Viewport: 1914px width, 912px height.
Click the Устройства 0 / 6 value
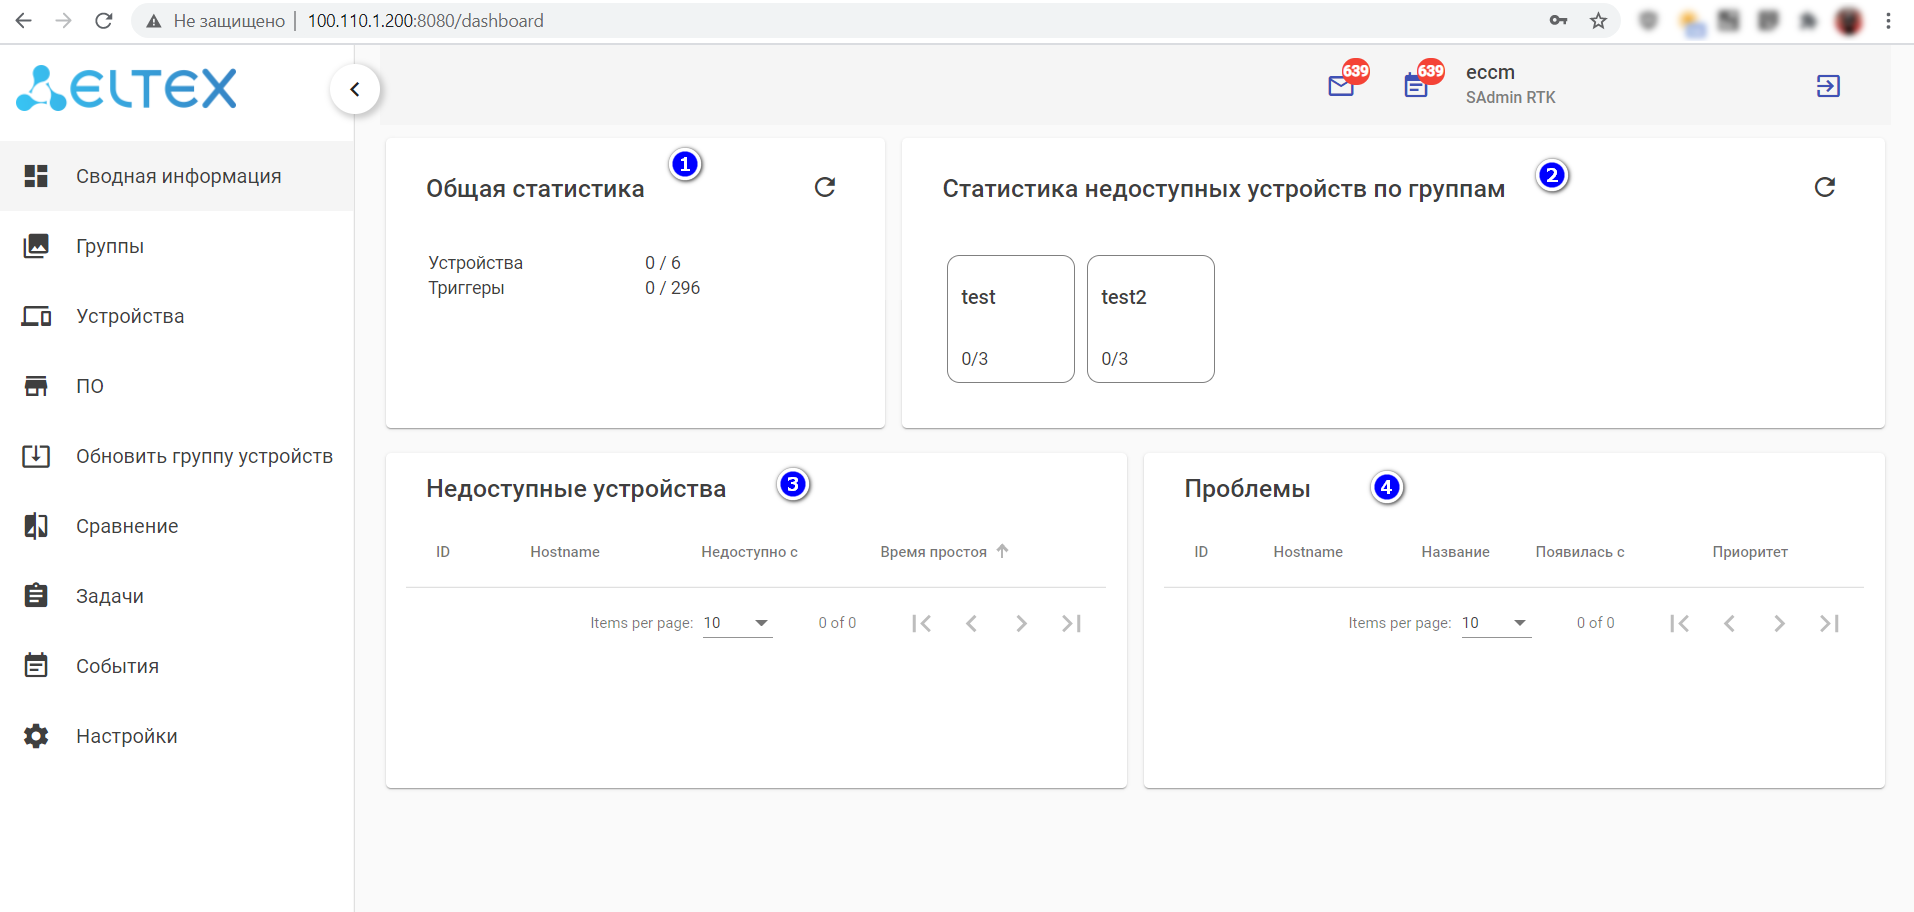[x=663, y=263]
